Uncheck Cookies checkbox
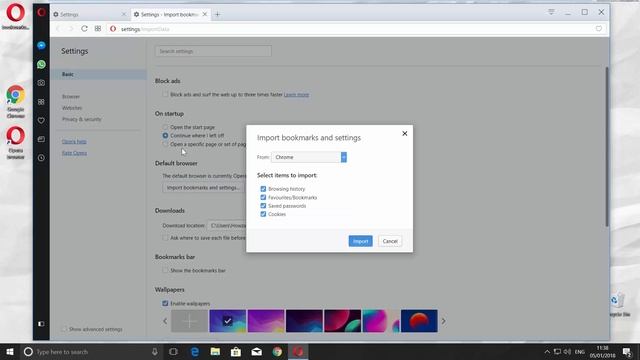Viewport: 640px width, 360px height. 263,214
